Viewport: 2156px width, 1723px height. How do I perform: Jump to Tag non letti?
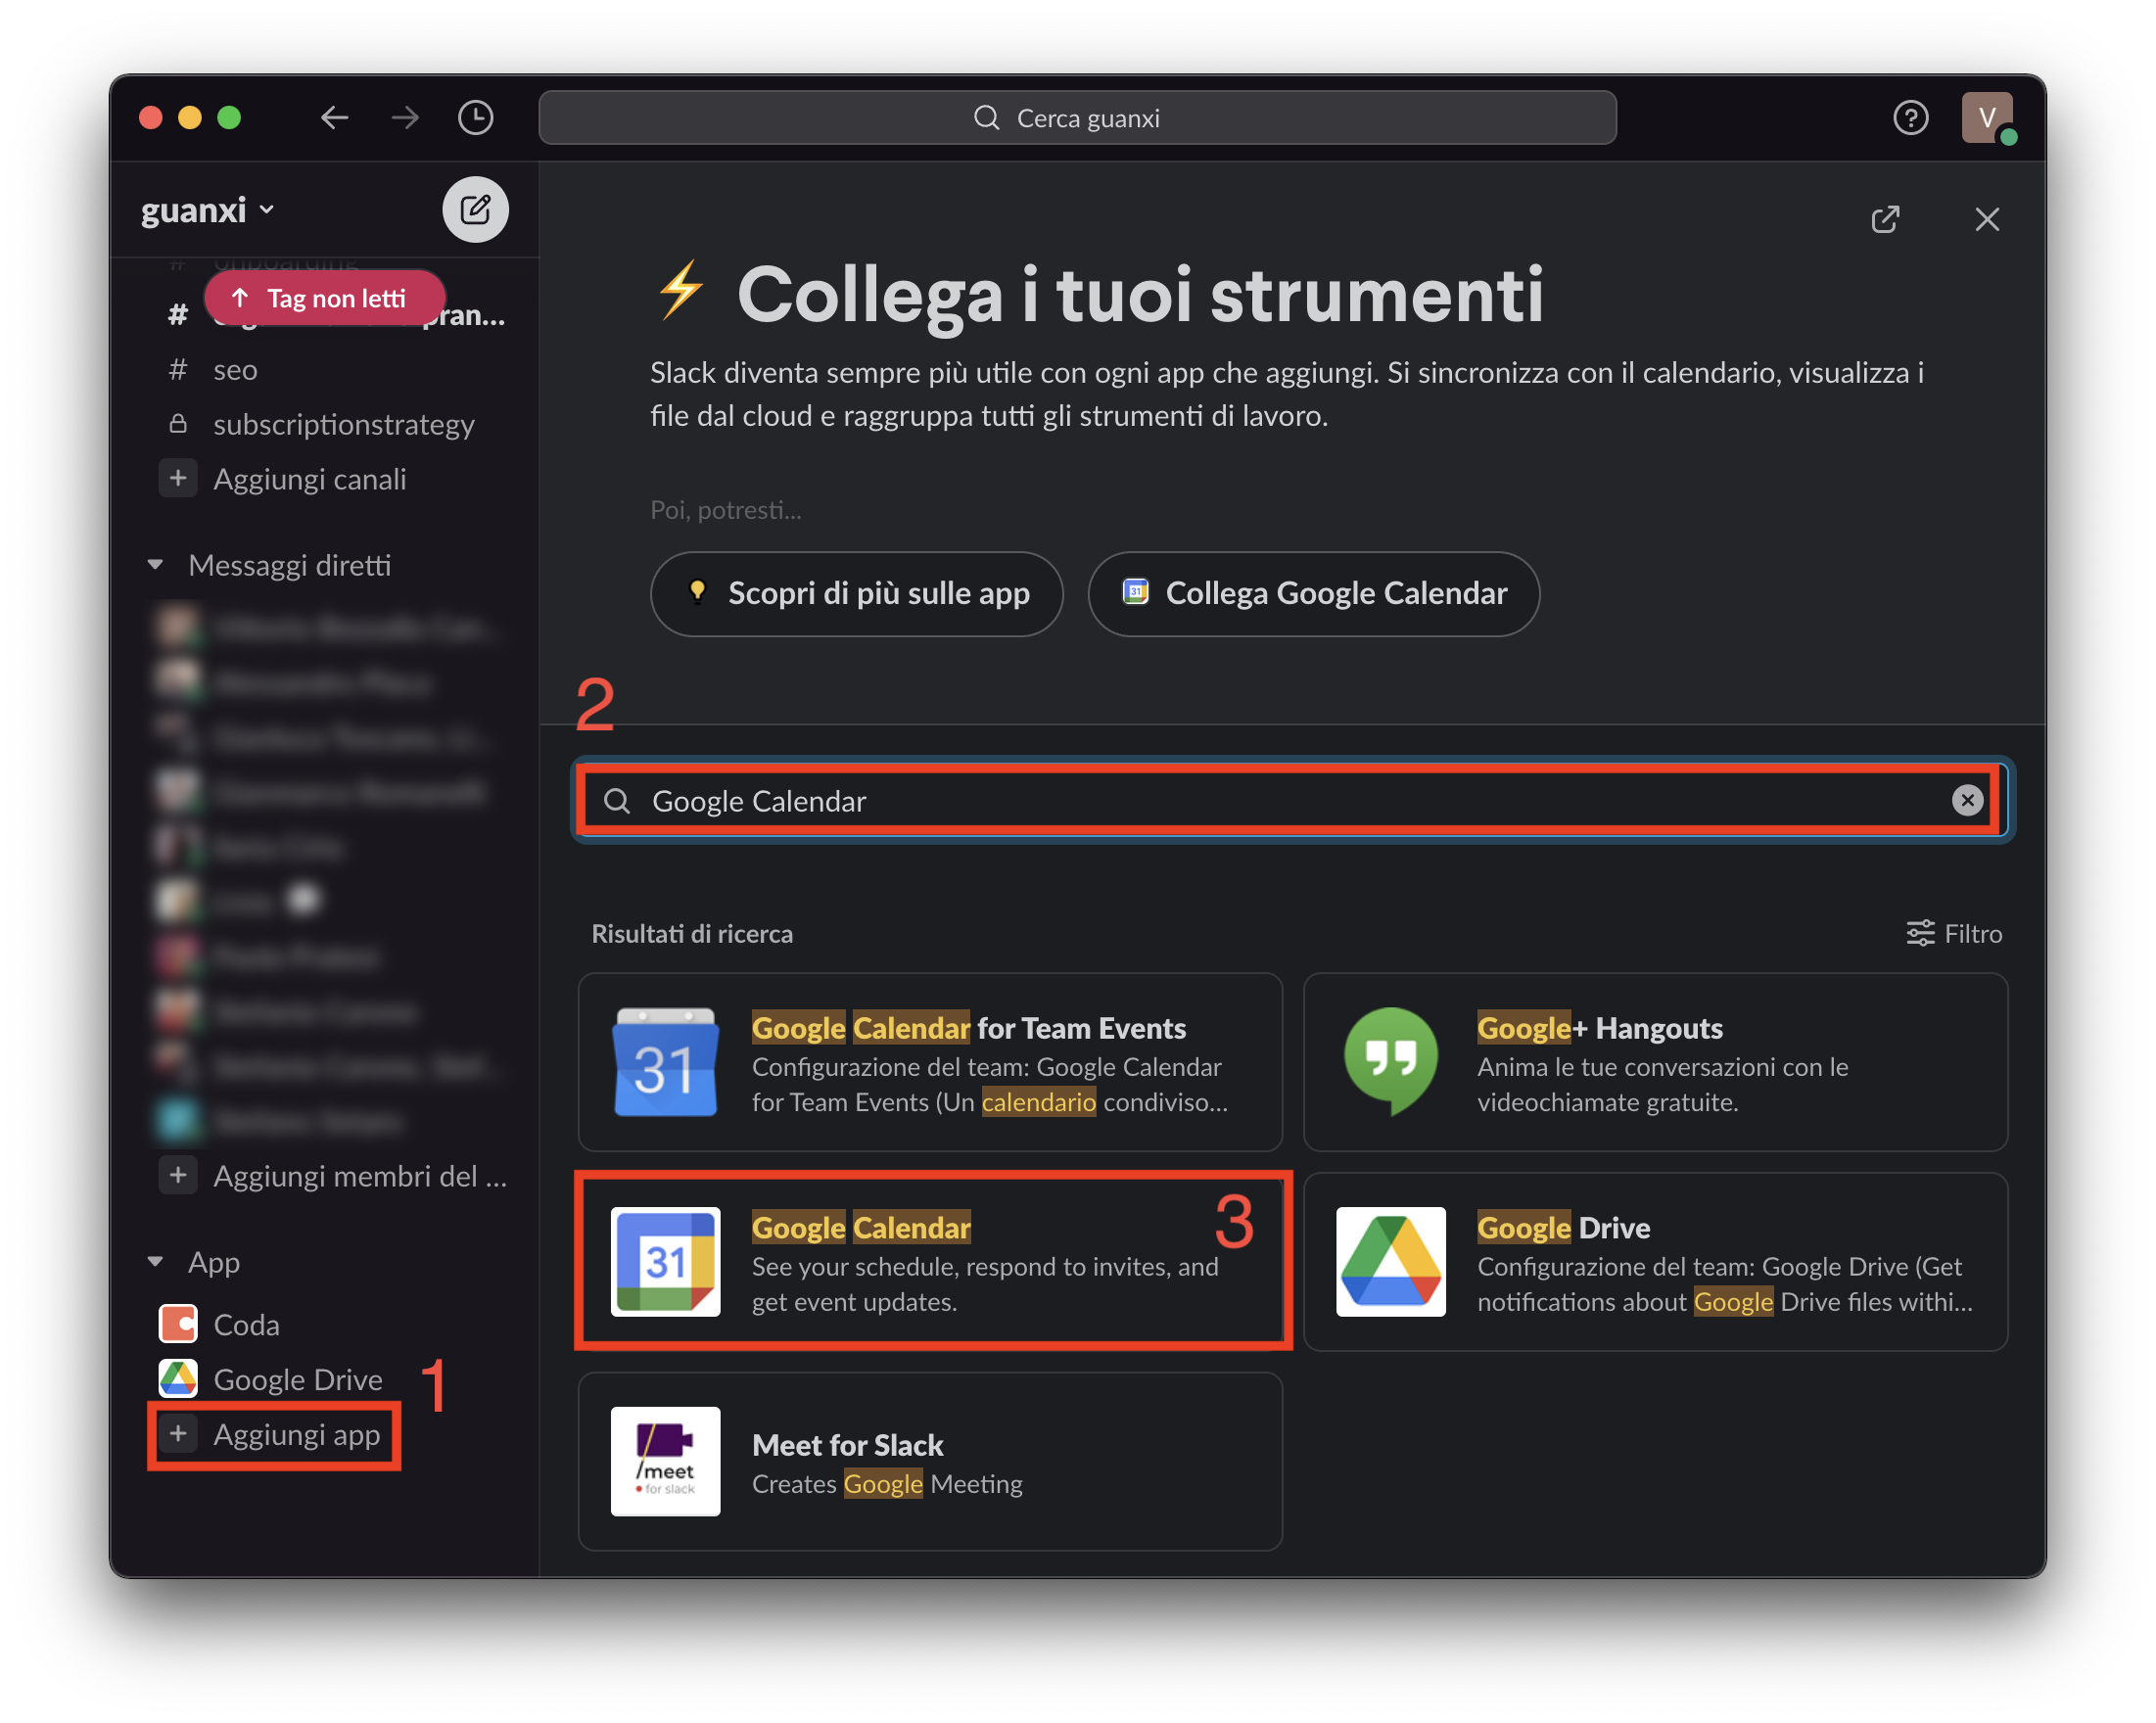point(324,298)
